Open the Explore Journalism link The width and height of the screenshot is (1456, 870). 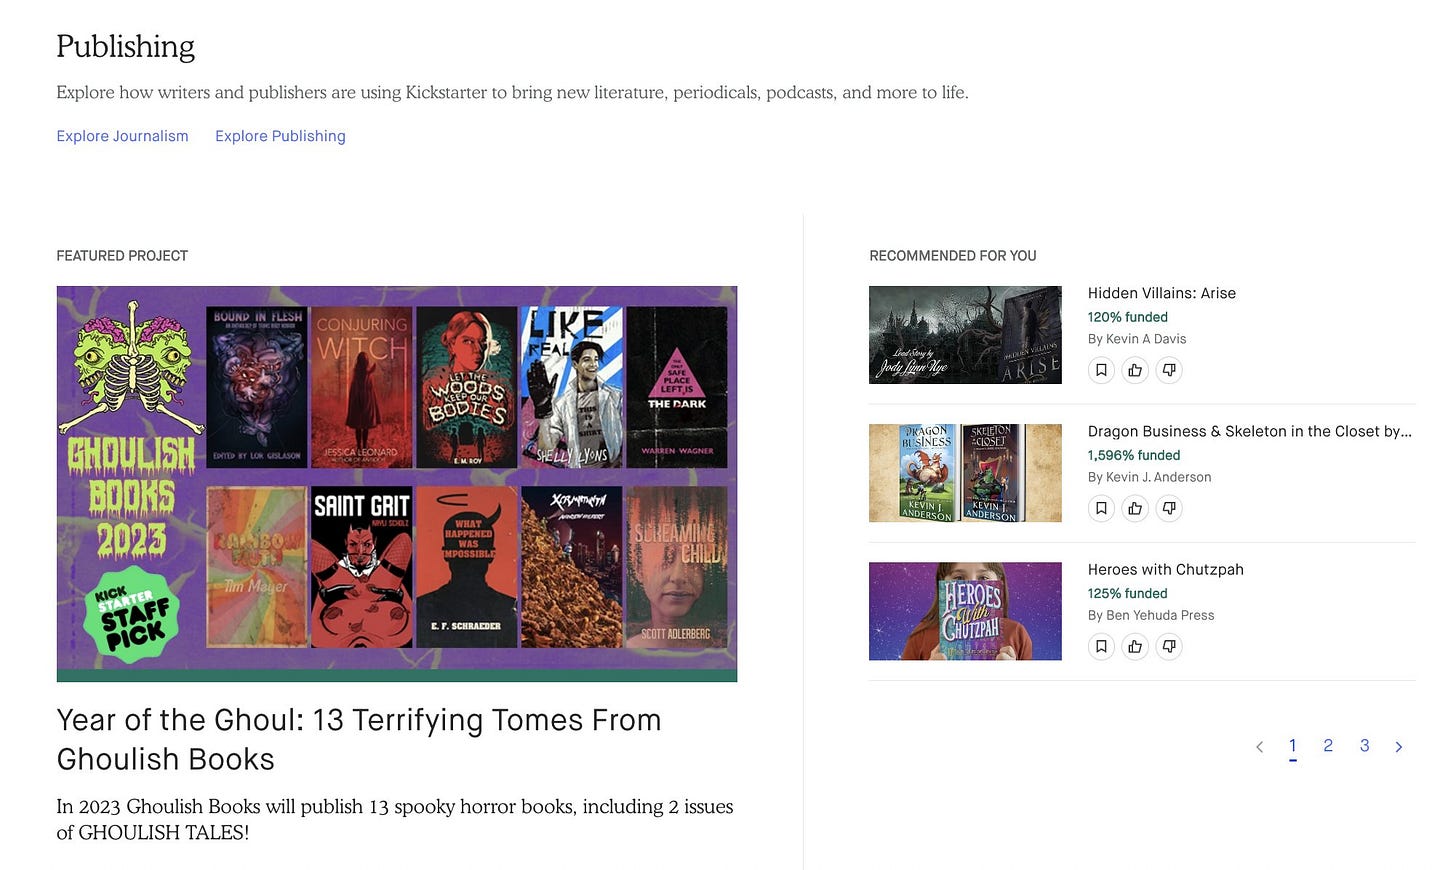[x=122, y=136]
